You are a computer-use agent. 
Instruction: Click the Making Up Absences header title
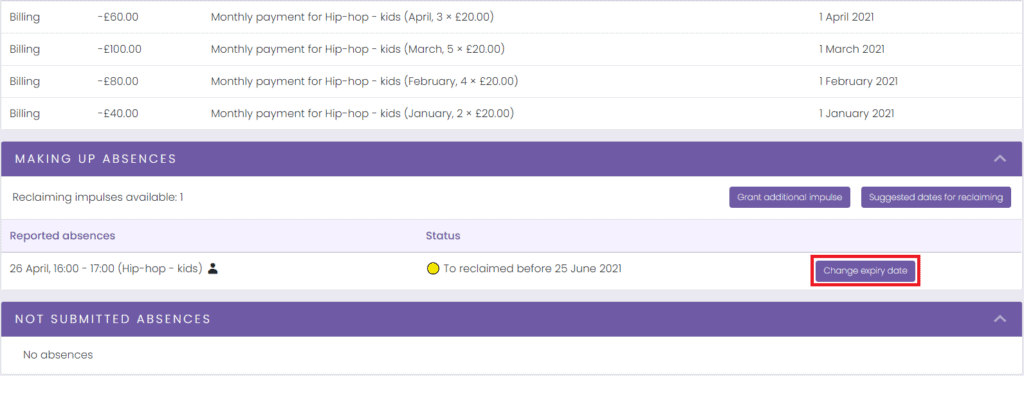(x=96, y=159)
